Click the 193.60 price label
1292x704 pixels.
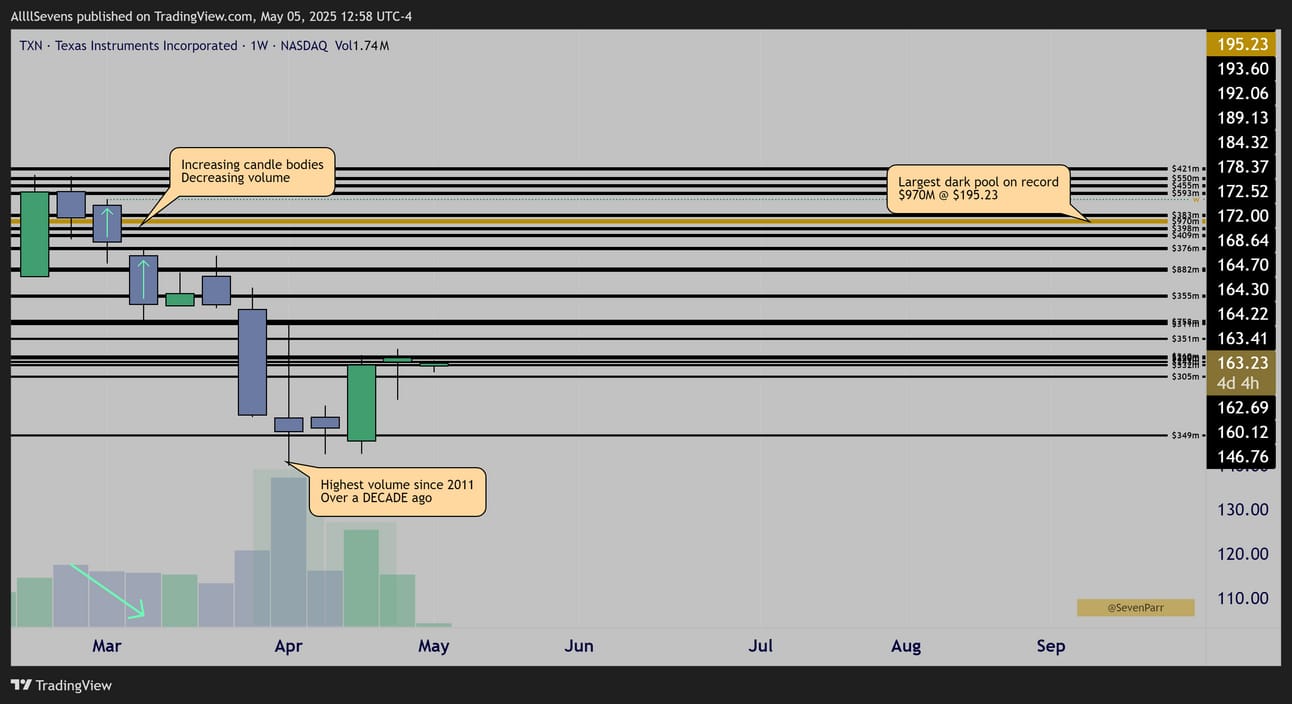1243,69
